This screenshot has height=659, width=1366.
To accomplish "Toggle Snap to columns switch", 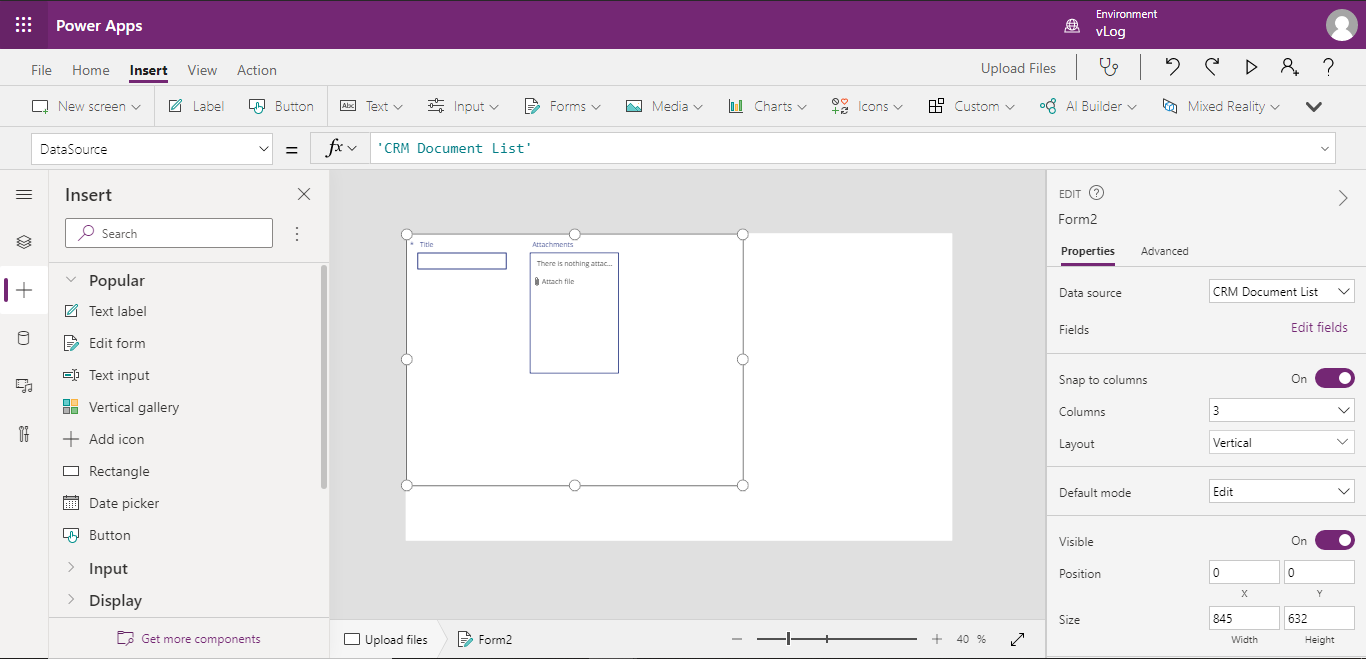I will click(1334, 378).
